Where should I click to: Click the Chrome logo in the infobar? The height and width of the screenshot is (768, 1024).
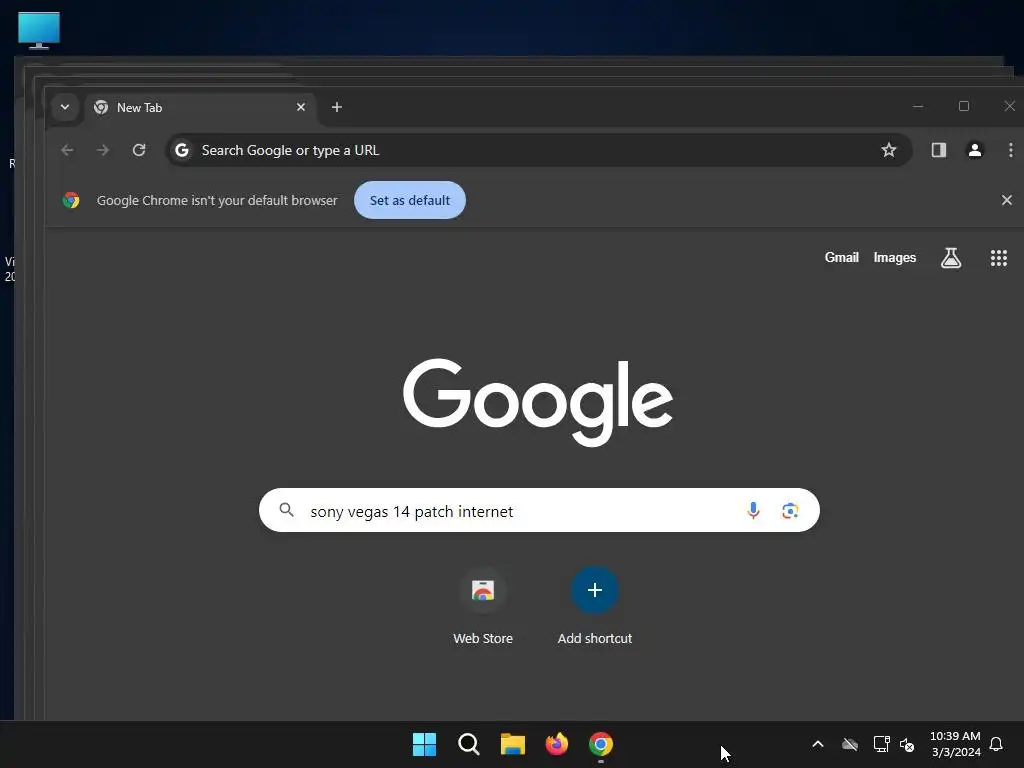point(71,200)
